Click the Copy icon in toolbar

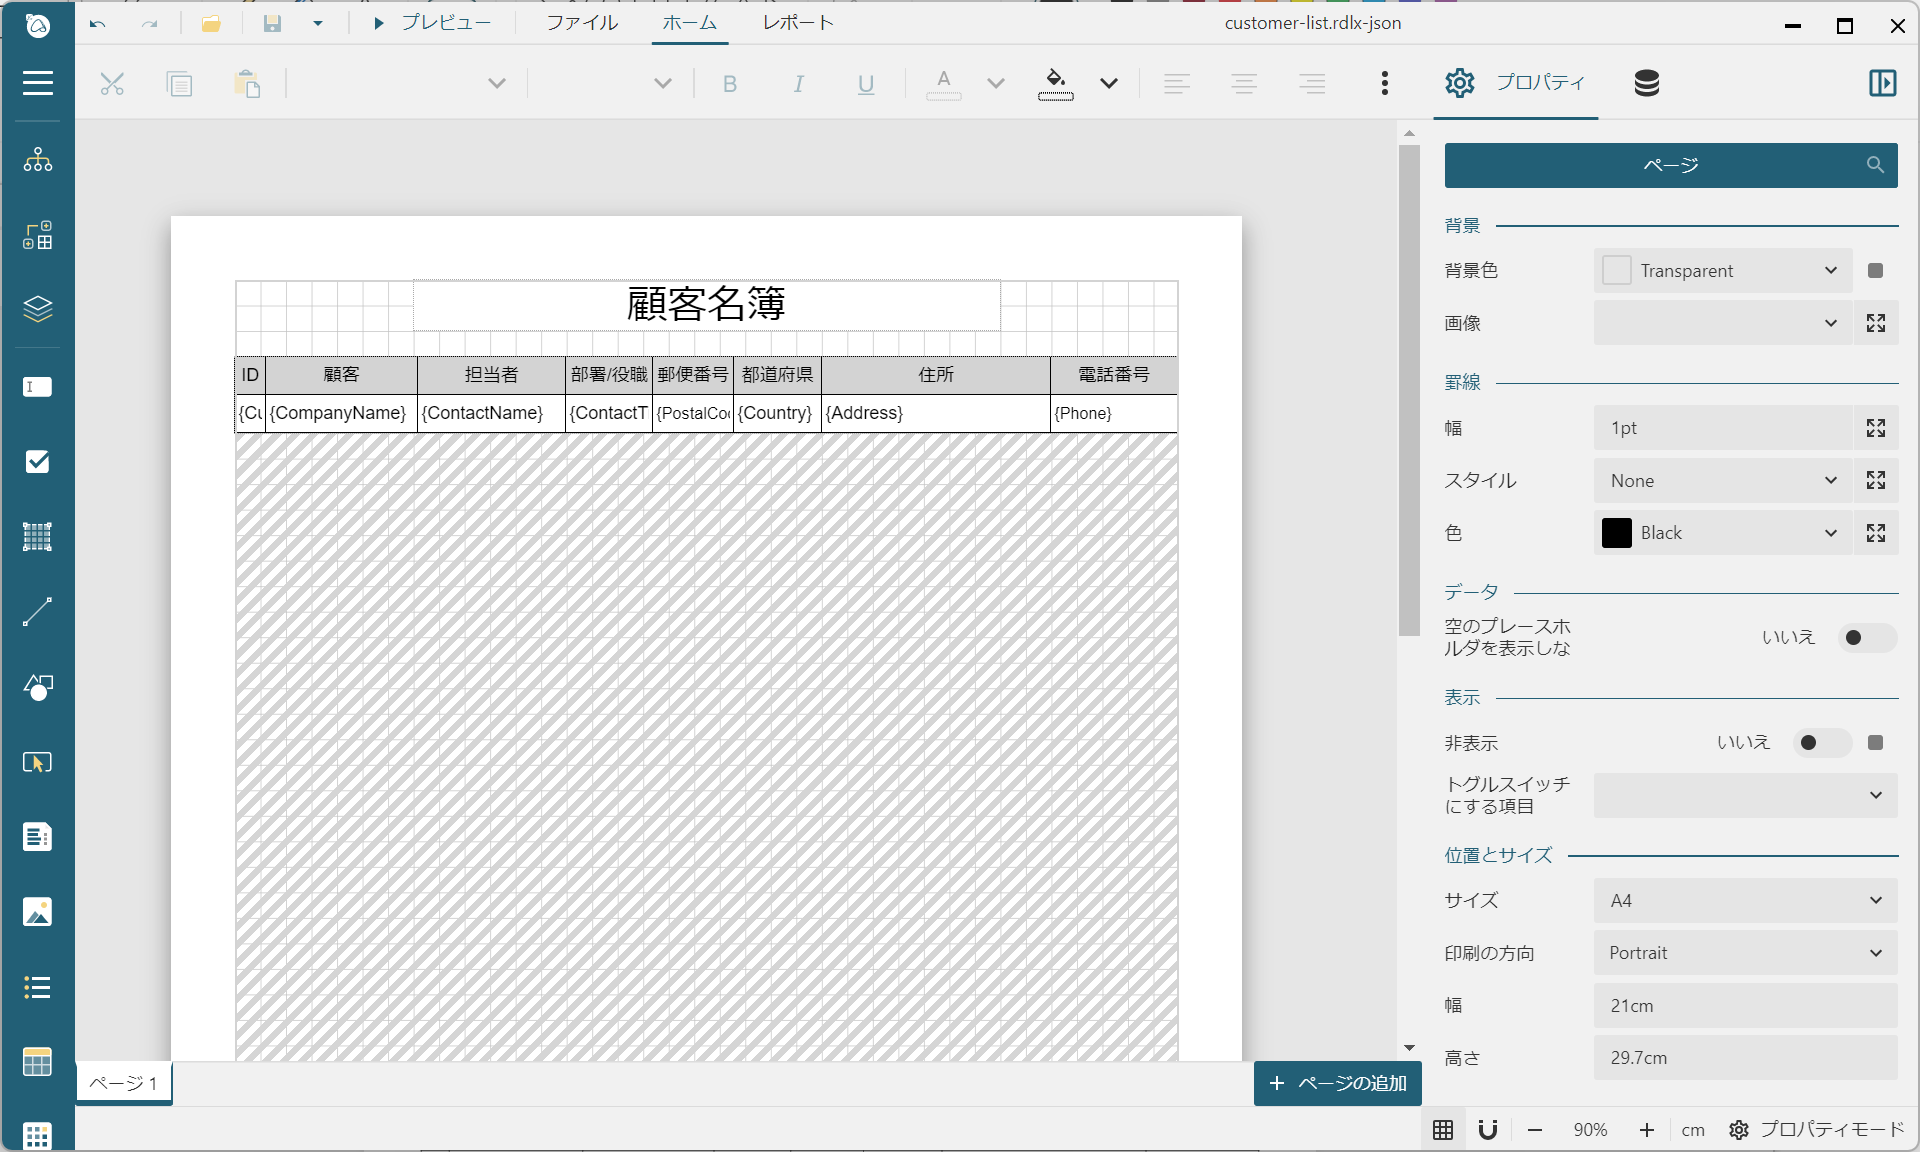[179, 84]
